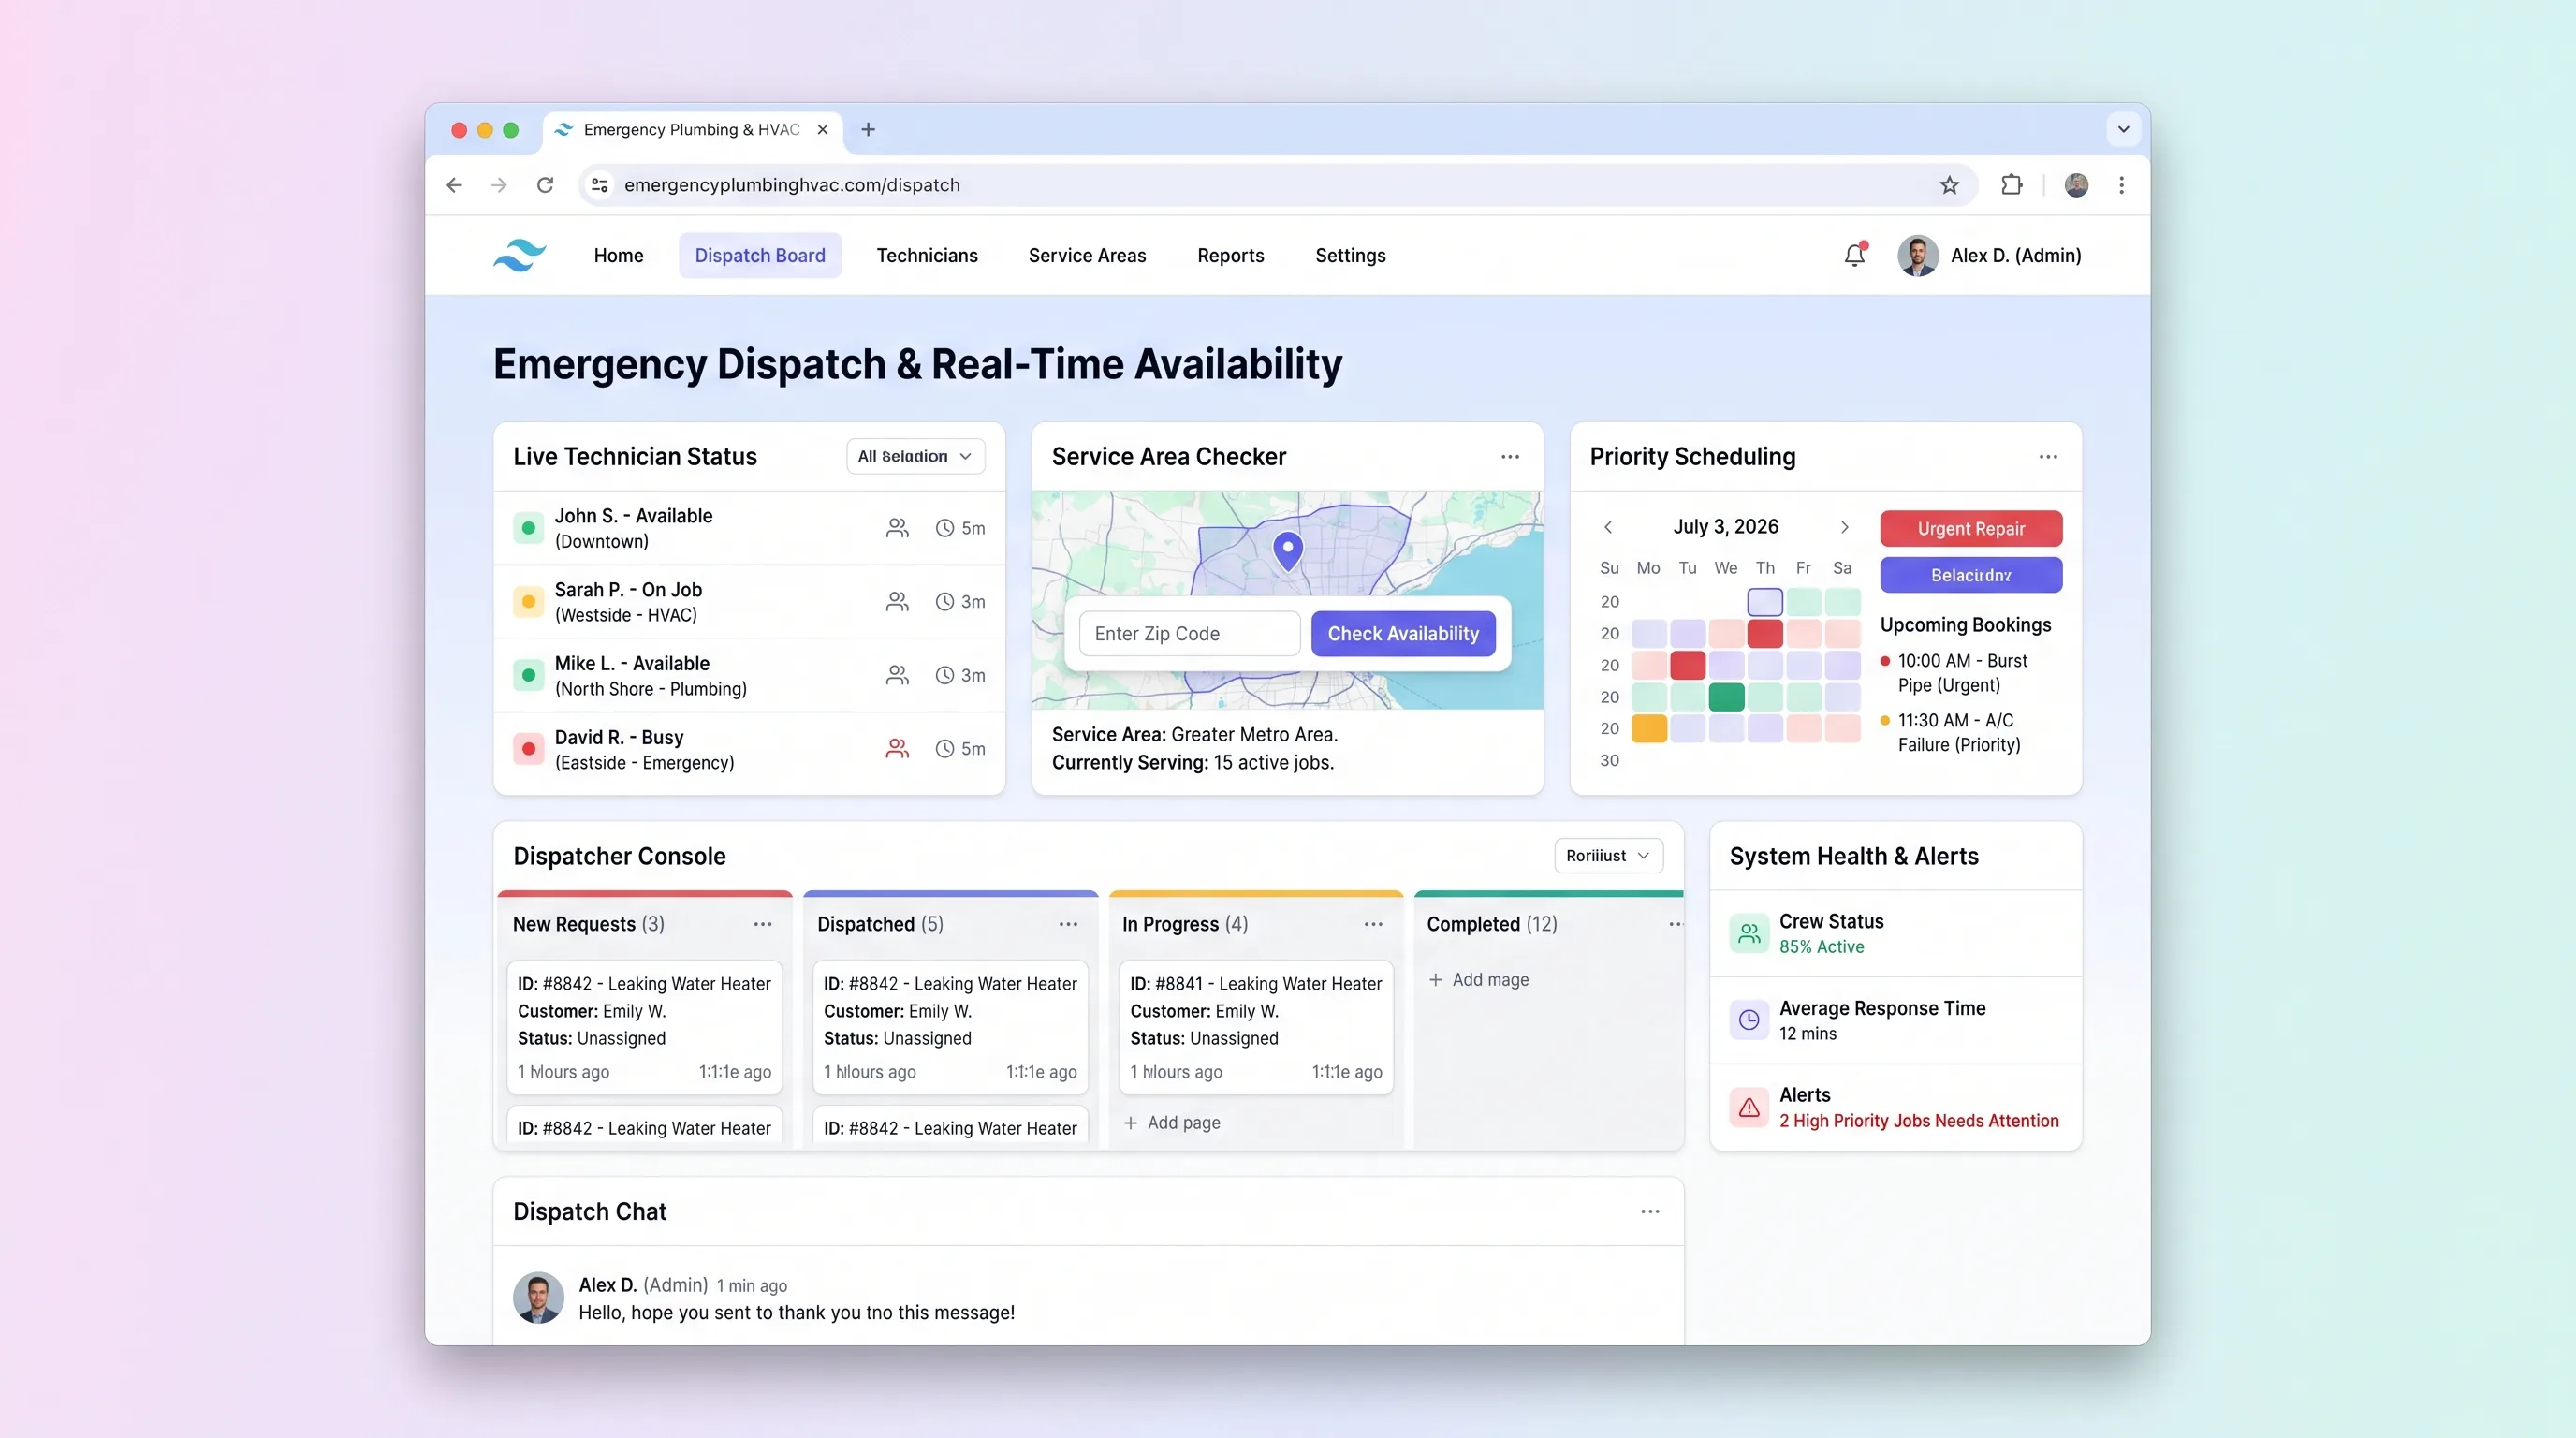The width and height of the screenshot is (2576, 1438).
Task: Select the Mike L. - Available row
Action: pos(750,675)
